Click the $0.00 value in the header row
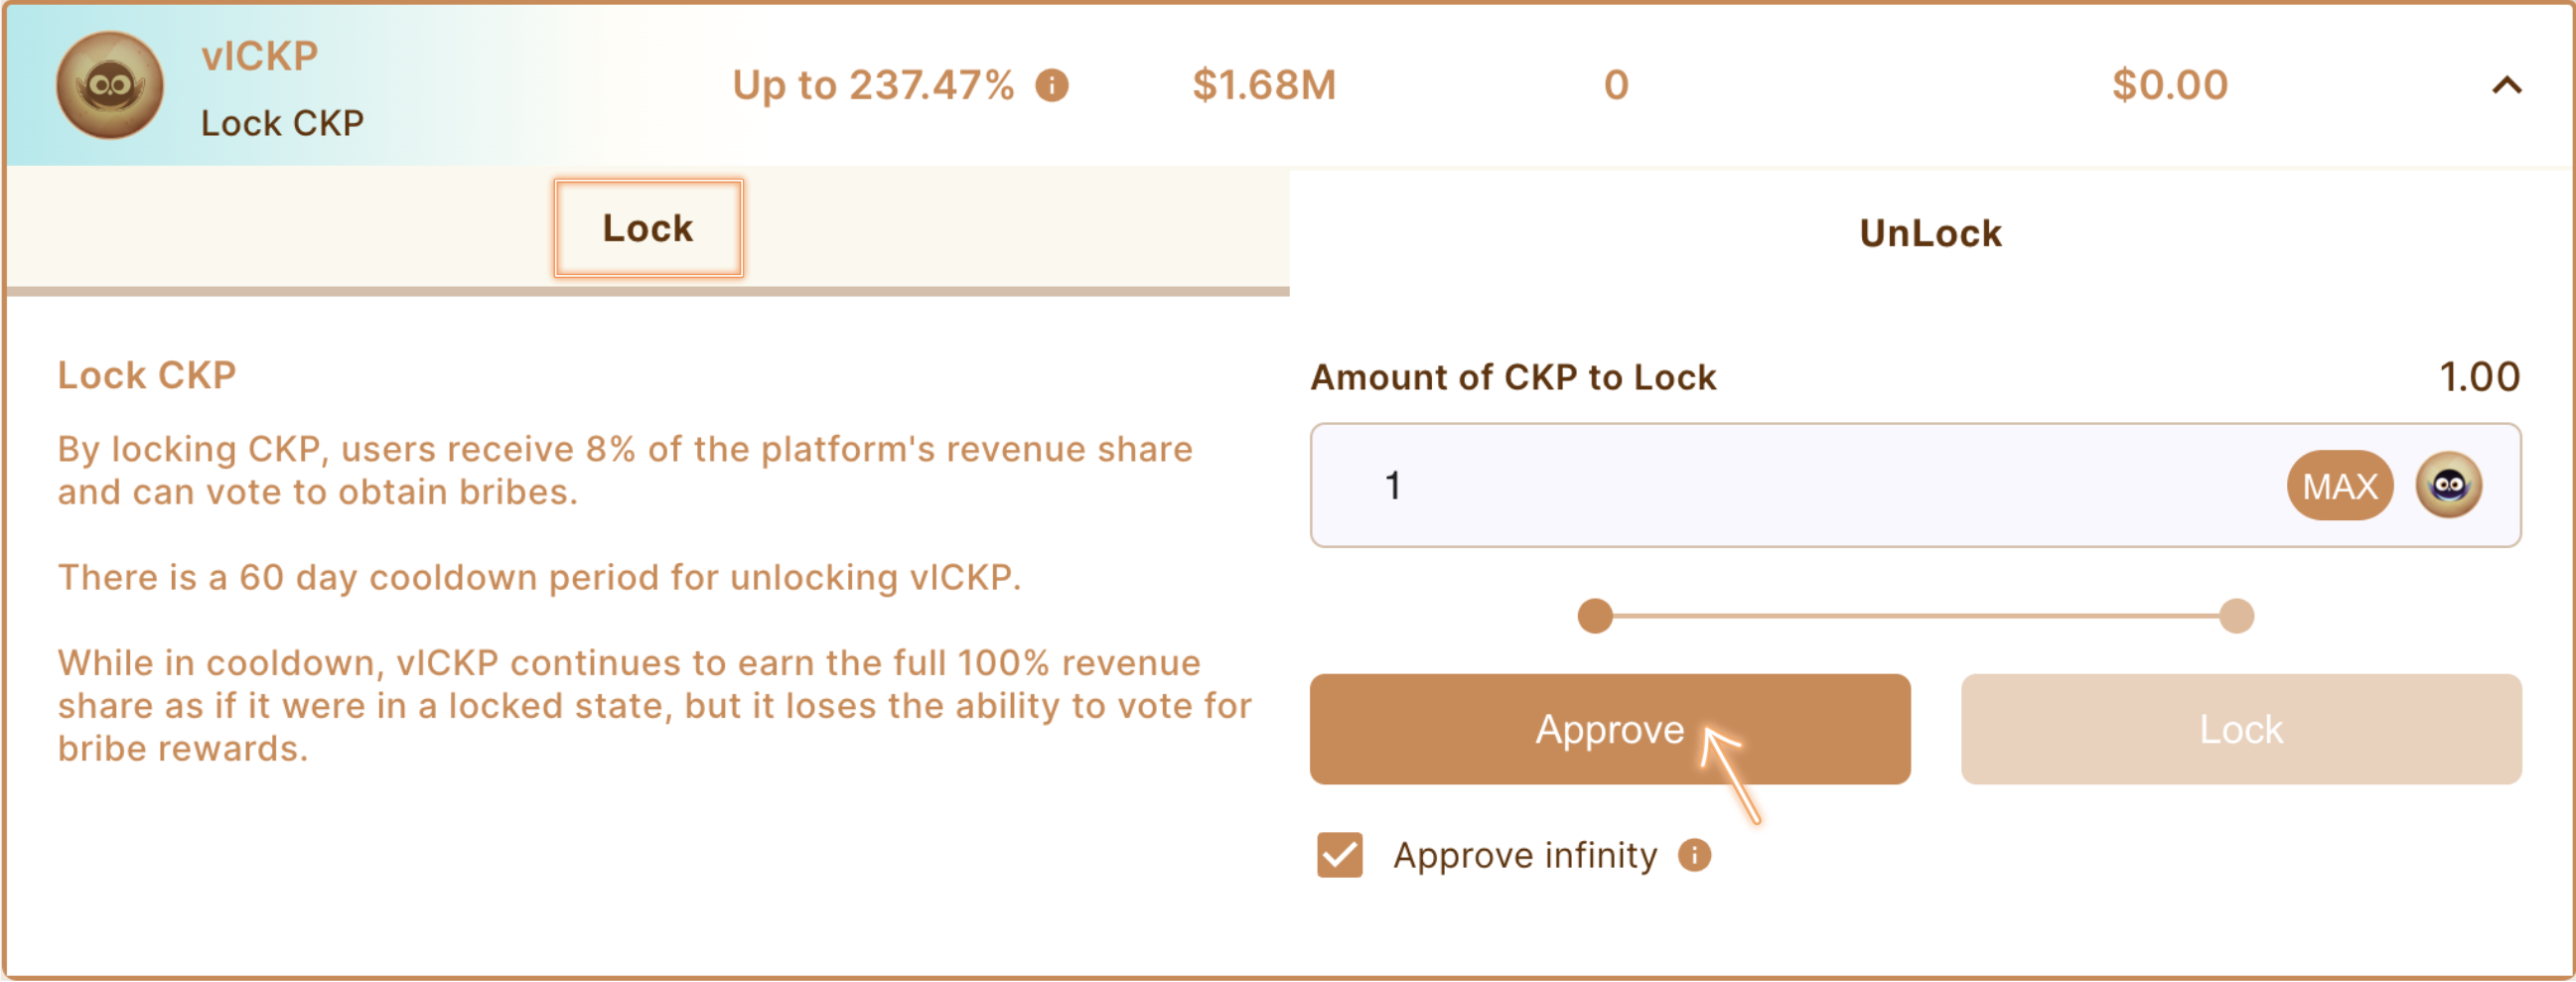This screenshot has width=2576, height=982. coord(2169,85)
